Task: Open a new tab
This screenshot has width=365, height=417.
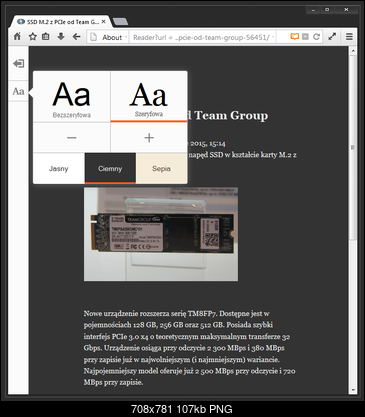Action: [120, 22]
